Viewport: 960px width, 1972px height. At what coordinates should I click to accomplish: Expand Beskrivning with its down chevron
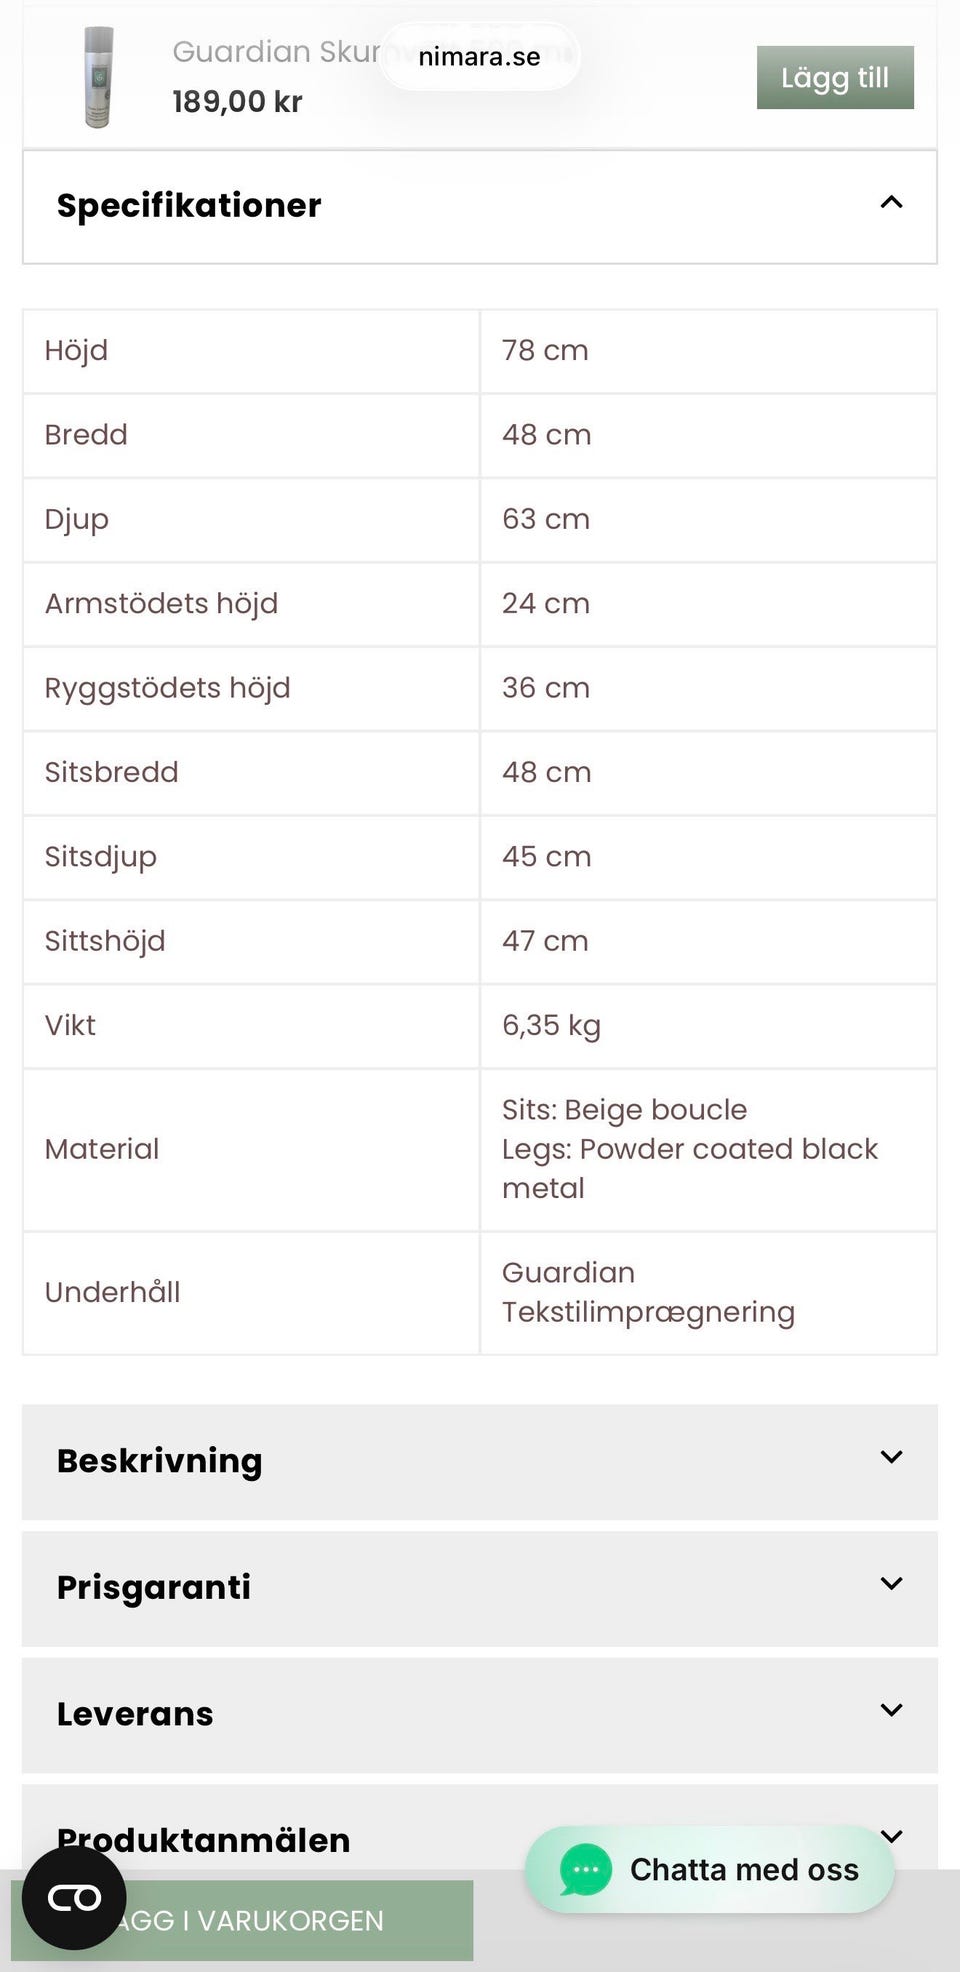(891, 1457)
